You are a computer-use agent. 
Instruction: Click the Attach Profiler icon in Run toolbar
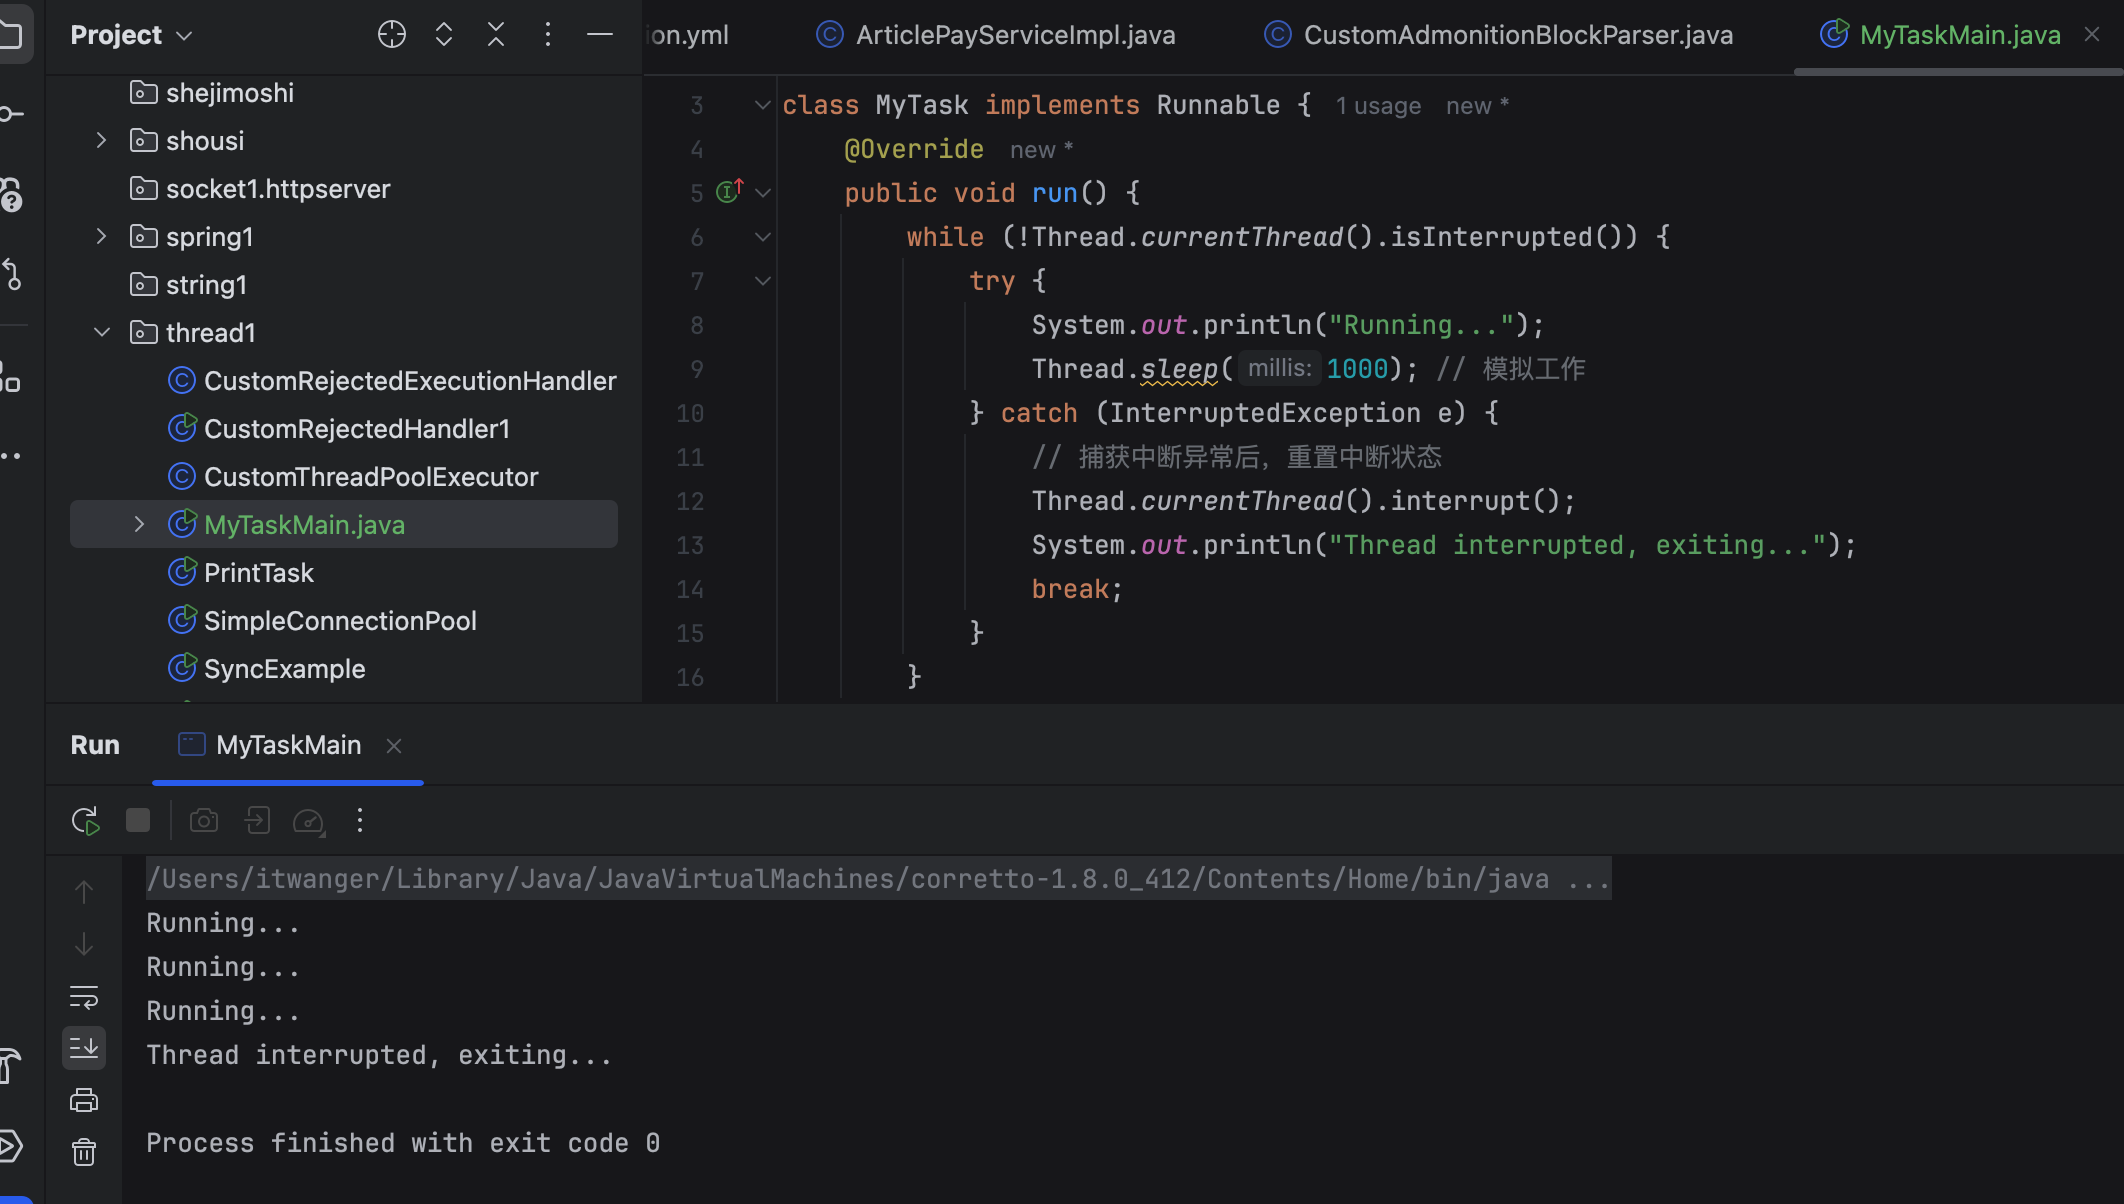pyautogui.click(x=308, y=821)
